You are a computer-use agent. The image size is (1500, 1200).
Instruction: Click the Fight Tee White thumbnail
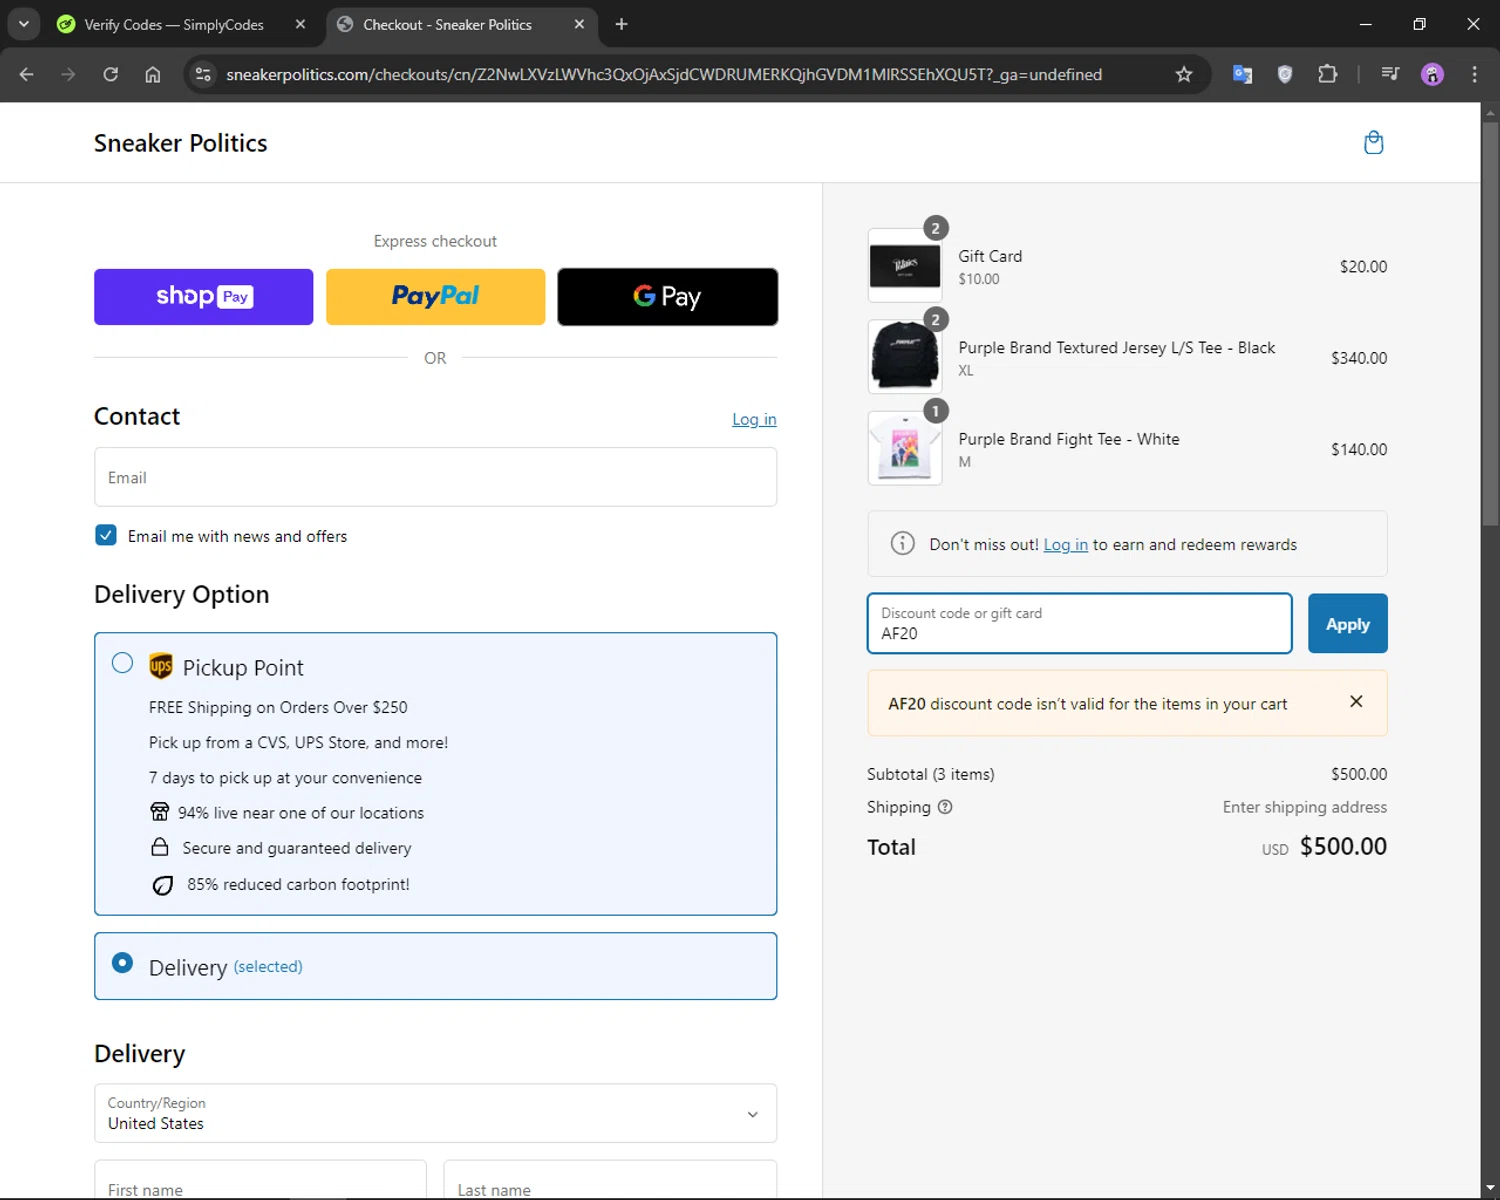click(905, 448)
